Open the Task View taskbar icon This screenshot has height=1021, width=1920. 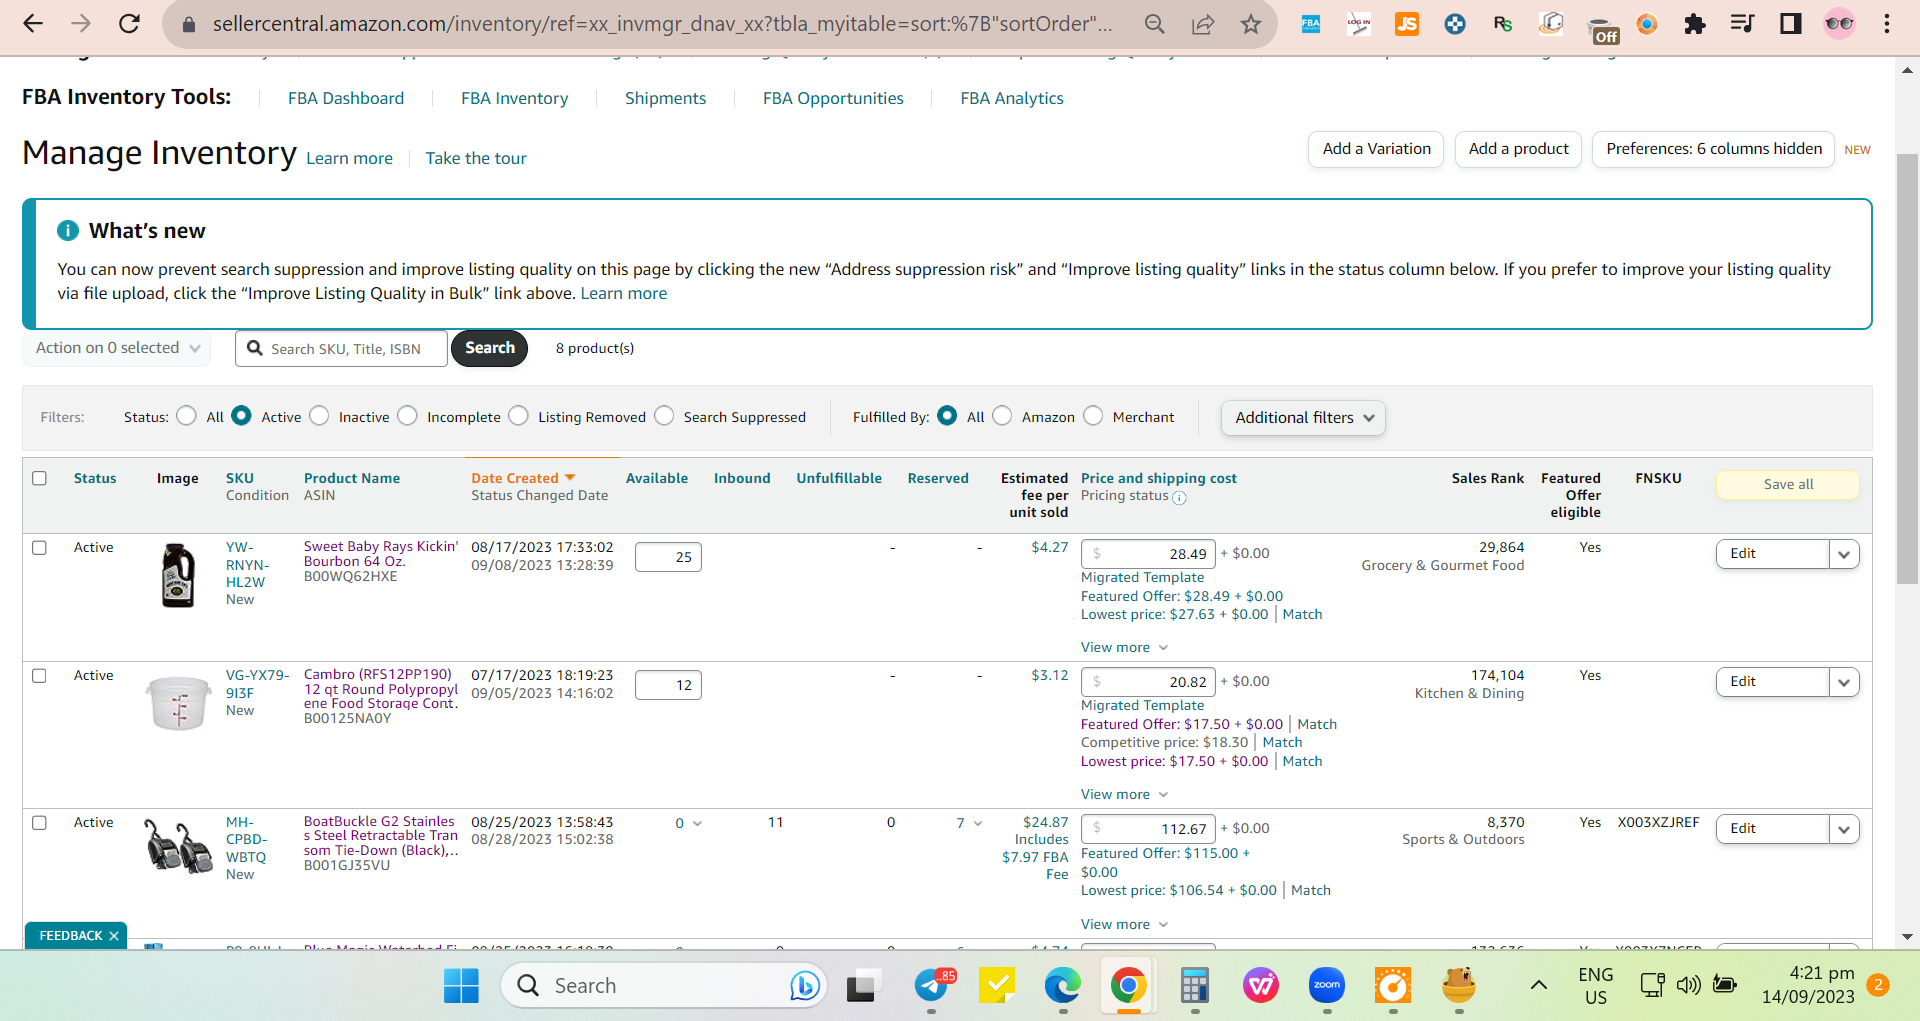pyautogui.click(x=862, y=986)
